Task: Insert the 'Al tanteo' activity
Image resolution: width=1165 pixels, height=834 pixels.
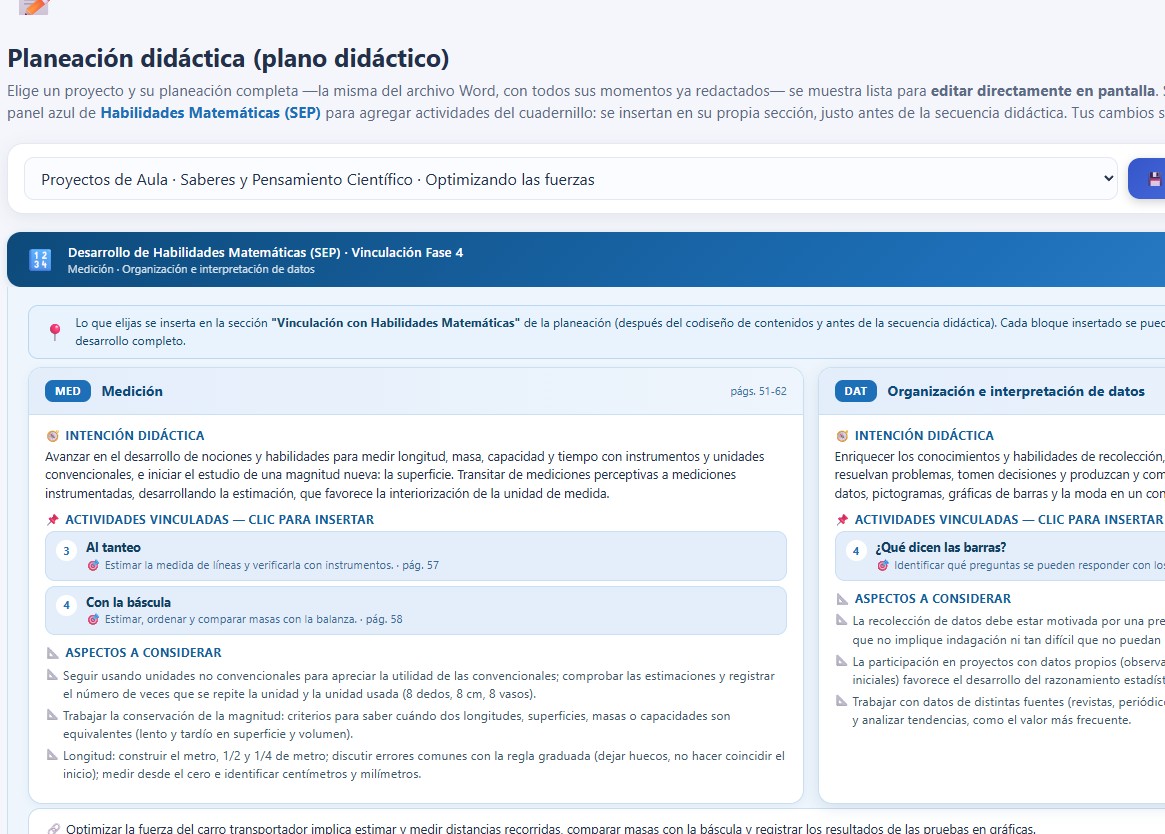Action: pos(415,556)
